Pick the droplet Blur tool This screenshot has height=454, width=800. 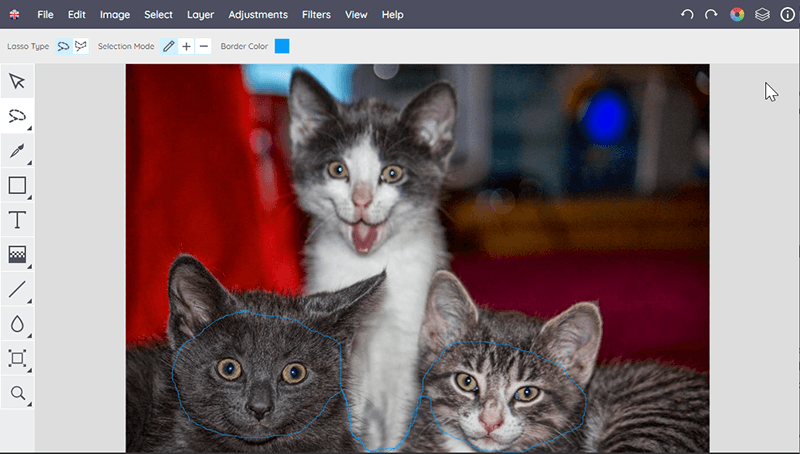click(x=17, y=324)
